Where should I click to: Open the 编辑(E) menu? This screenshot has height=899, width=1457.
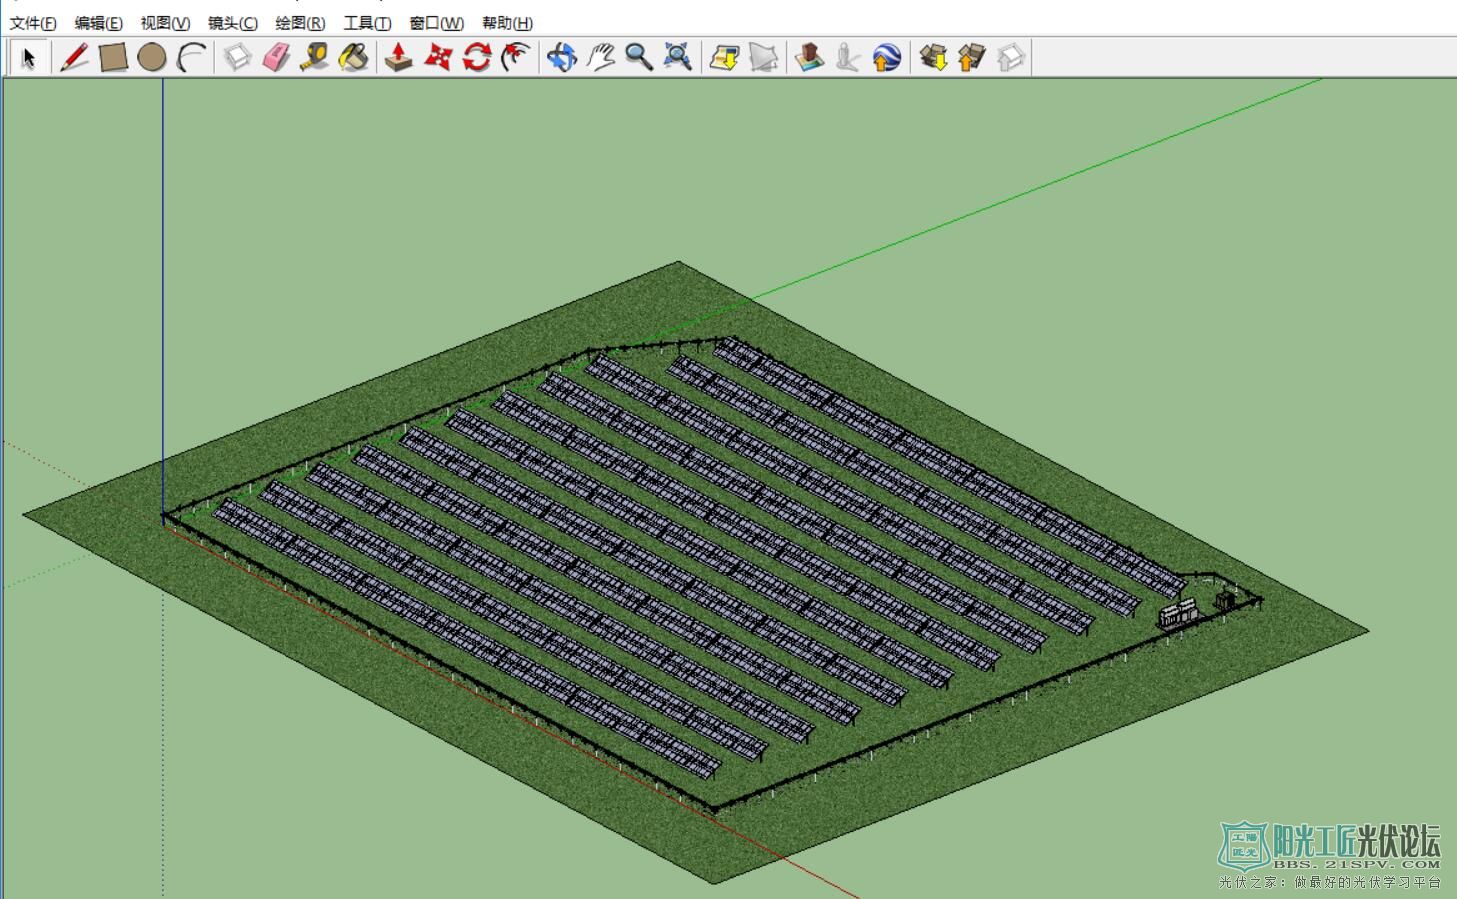pyautogui.click(x=98, y=23)
